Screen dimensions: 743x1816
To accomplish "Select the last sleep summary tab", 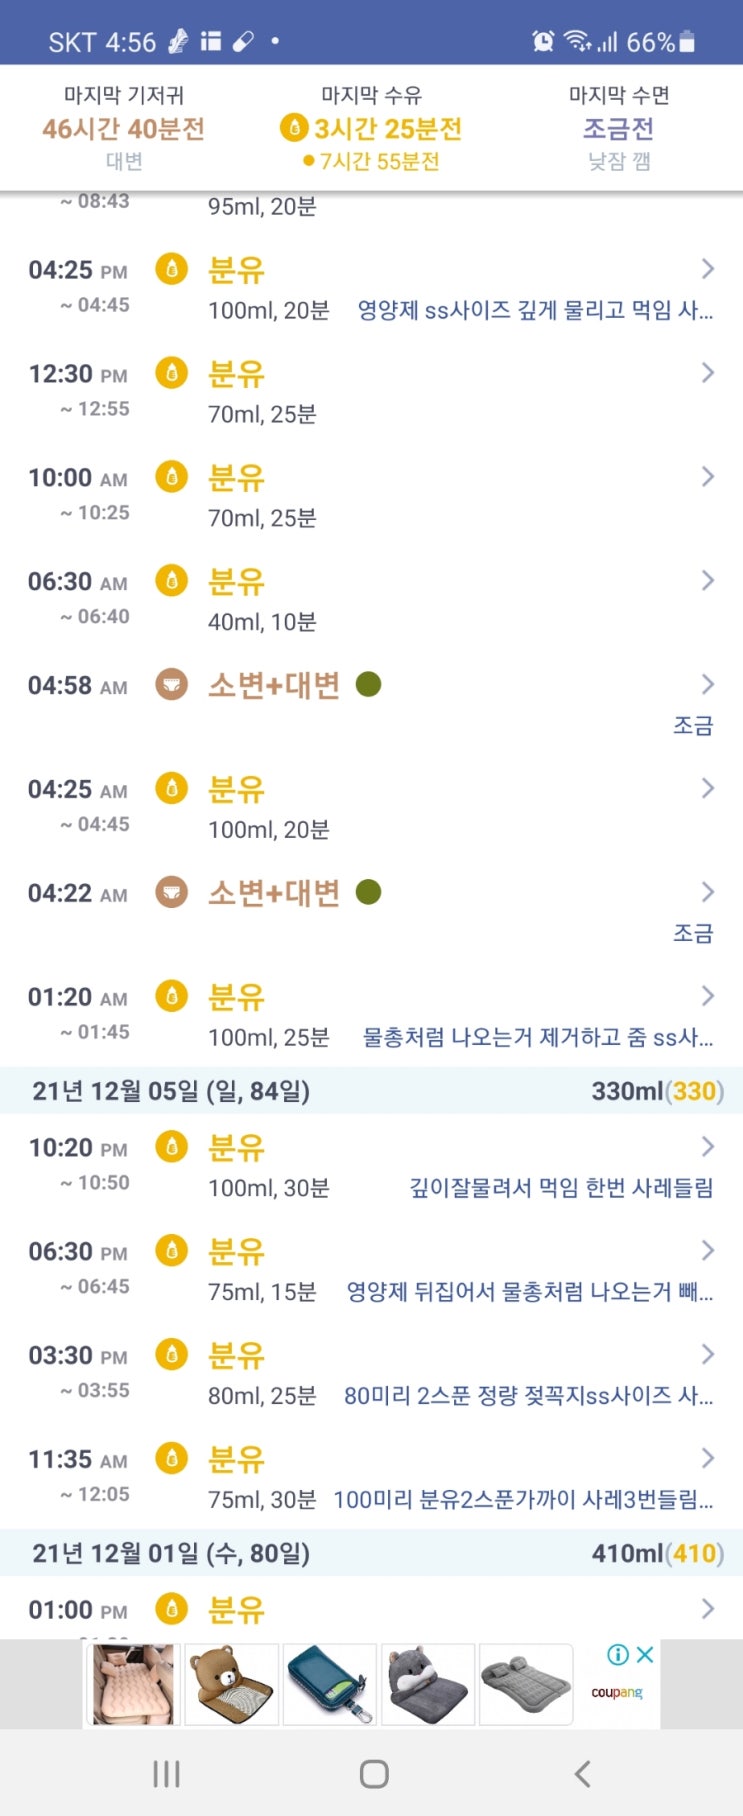I will click(618, 128).
